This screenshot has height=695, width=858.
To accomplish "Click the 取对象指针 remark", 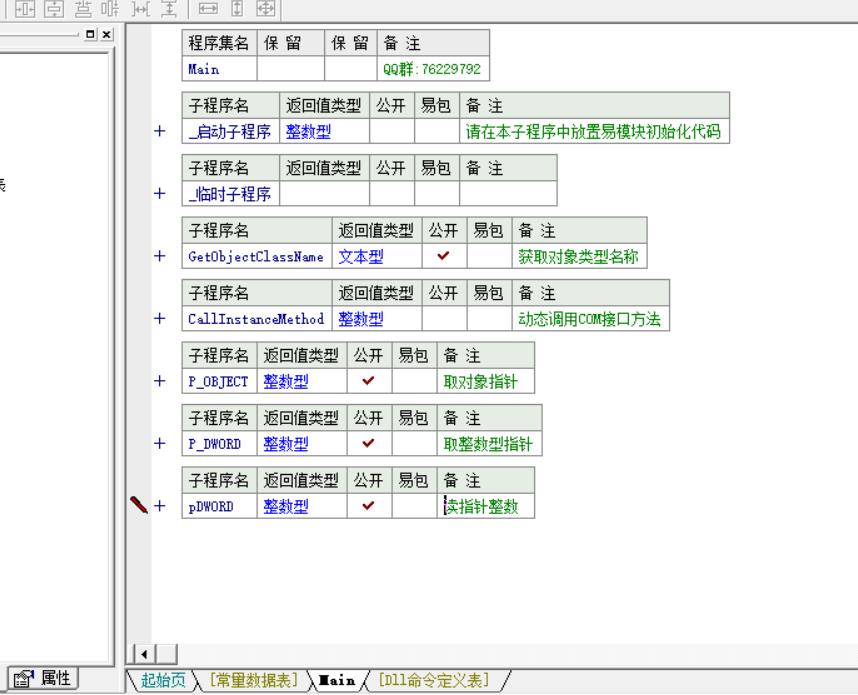I will 485,381.
